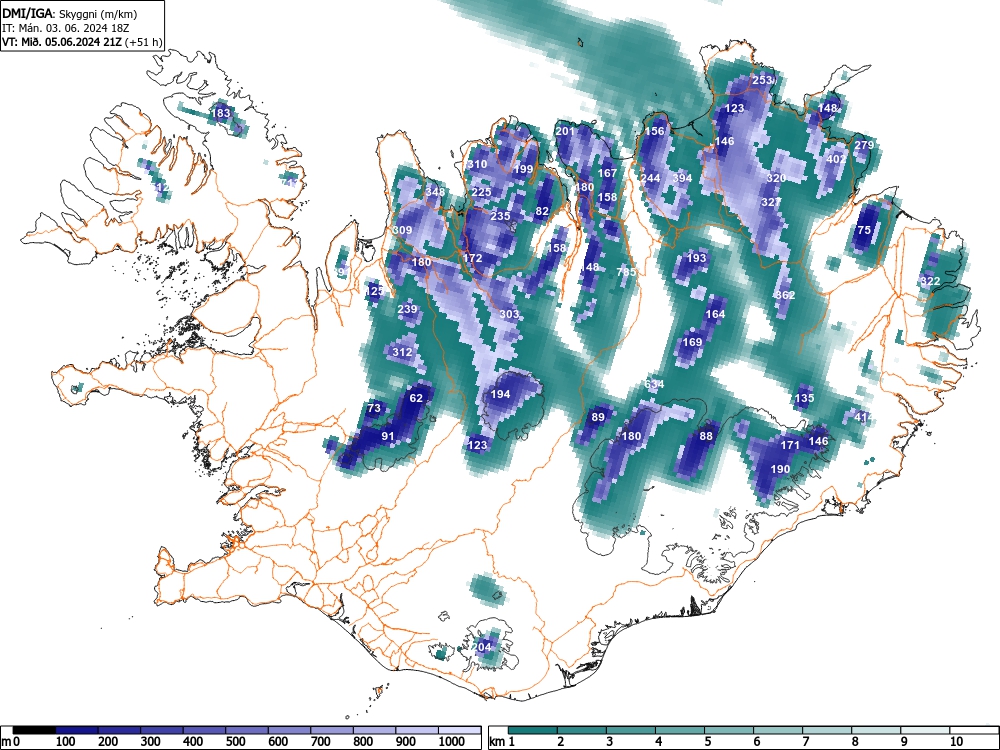Select the 394 label

(682, 178)
